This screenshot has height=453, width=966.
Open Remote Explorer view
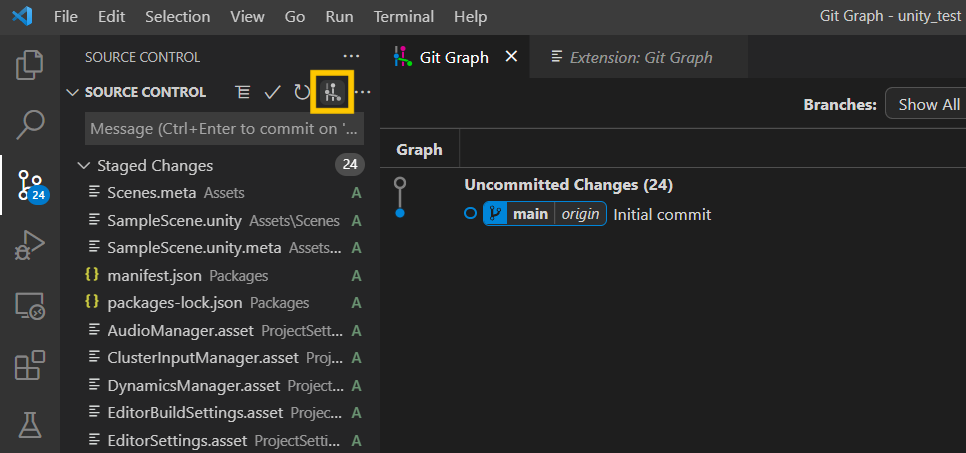click(x=30, y=305)
